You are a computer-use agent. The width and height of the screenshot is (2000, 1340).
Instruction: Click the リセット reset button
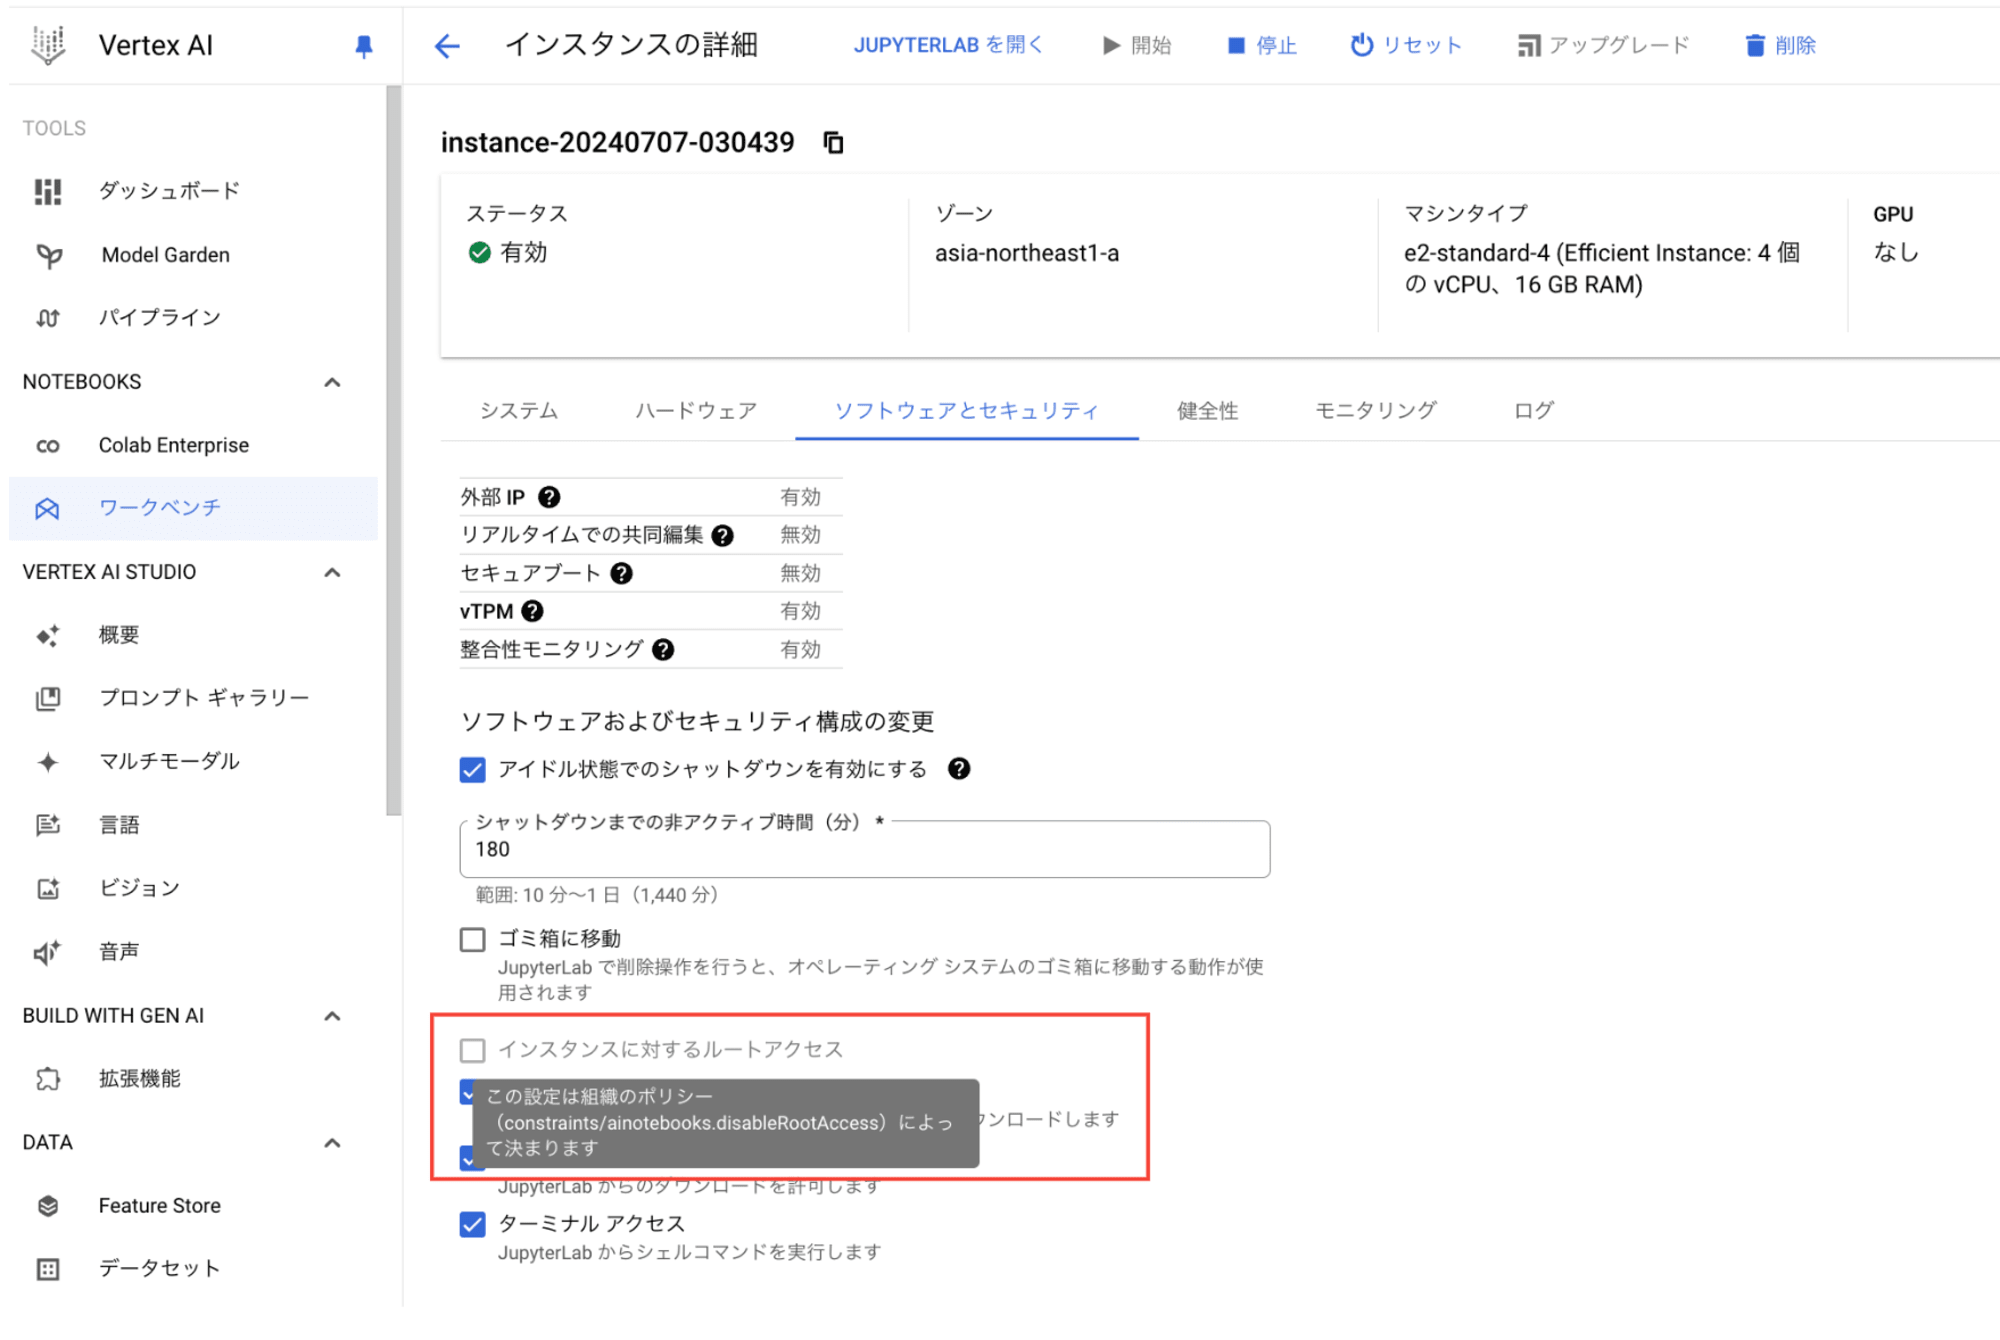pos(1406,46)
